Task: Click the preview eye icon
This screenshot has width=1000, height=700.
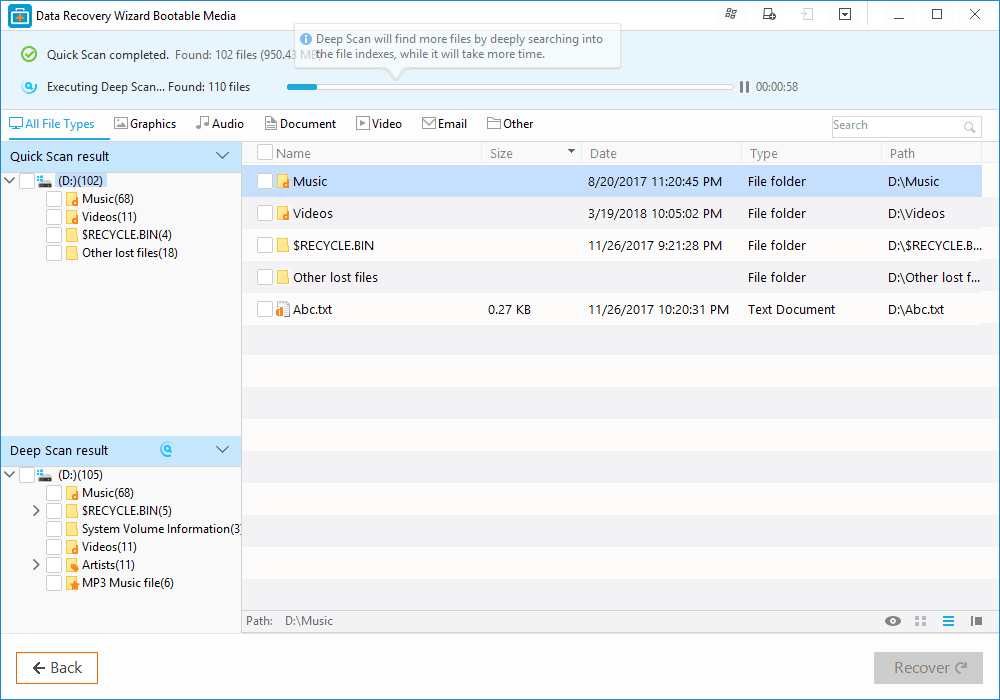Action: point(893,621)
